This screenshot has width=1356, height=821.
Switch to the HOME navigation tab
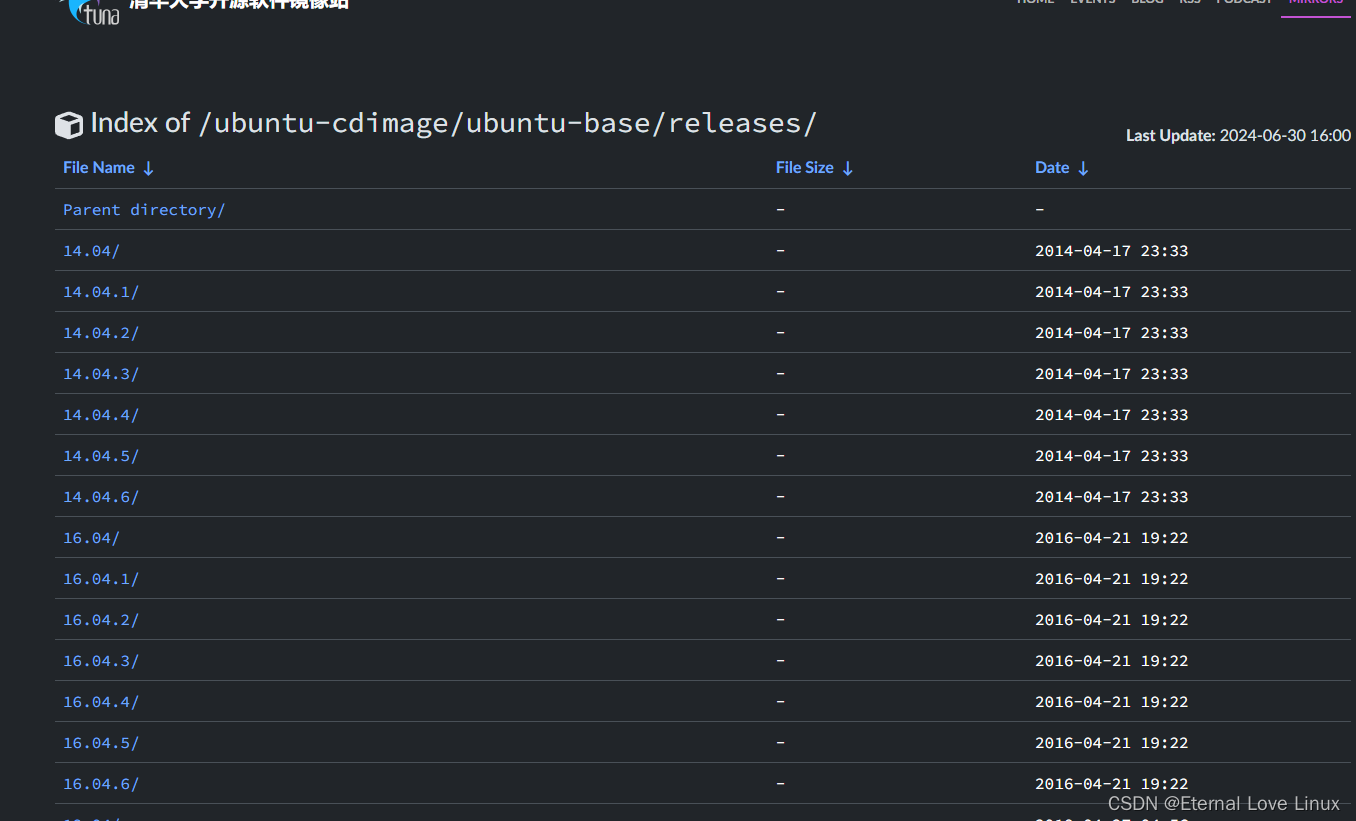tap(1035, 2)
